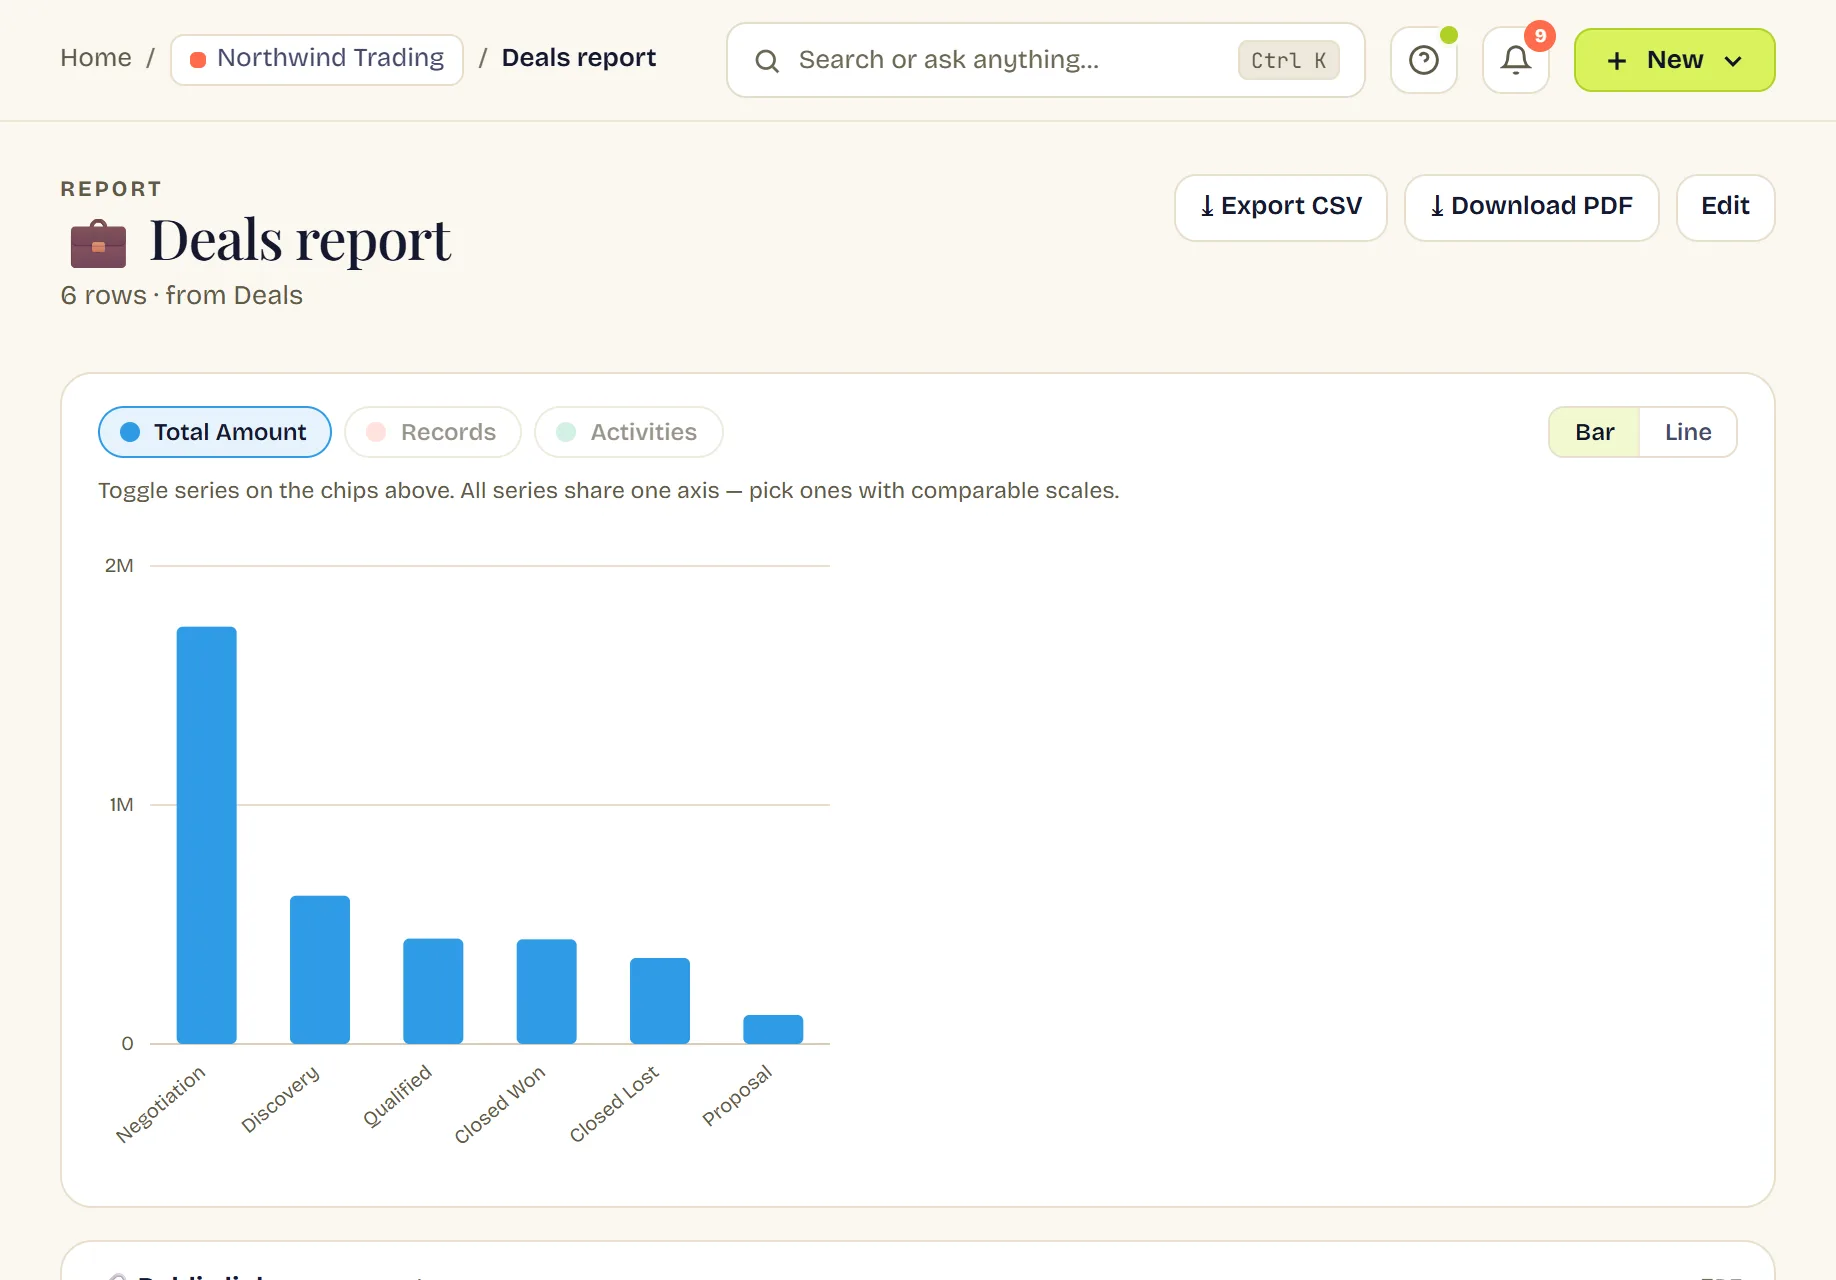Click the Ctrl K shortcut badge
The image size is (1836, 1280).
pos(1288,60)
